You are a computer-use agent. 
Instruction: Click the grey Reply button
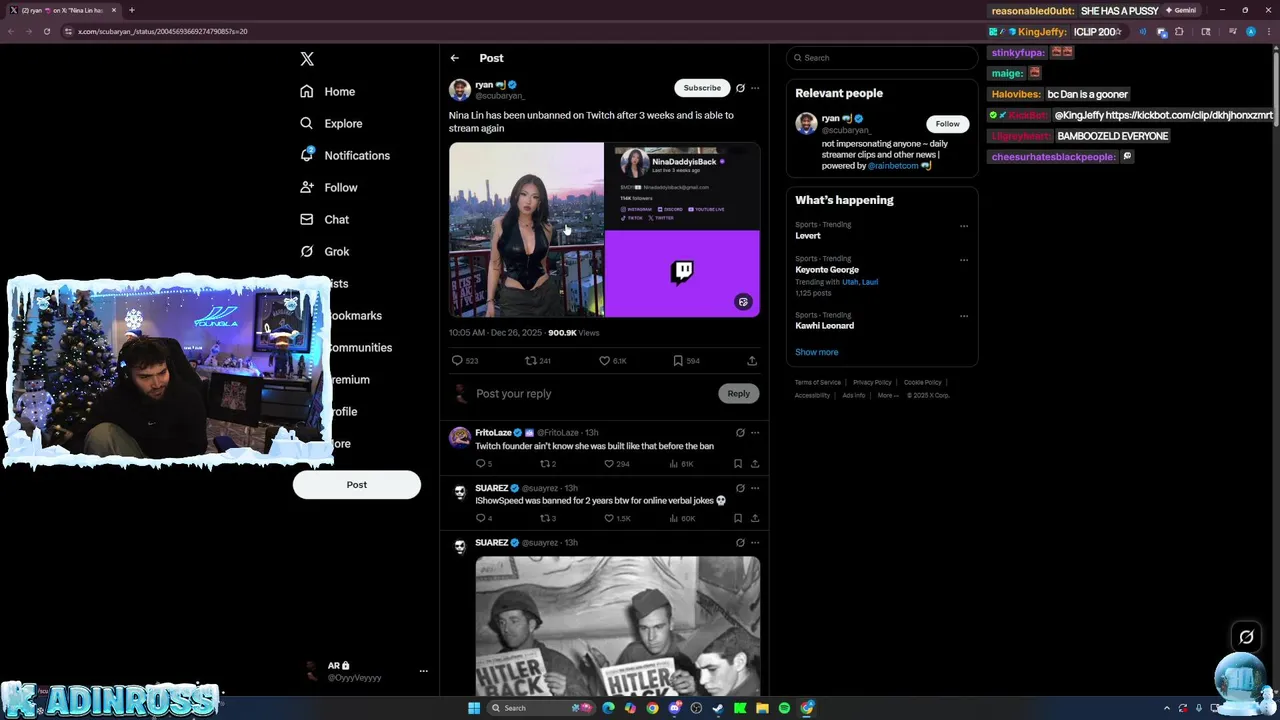738,394
